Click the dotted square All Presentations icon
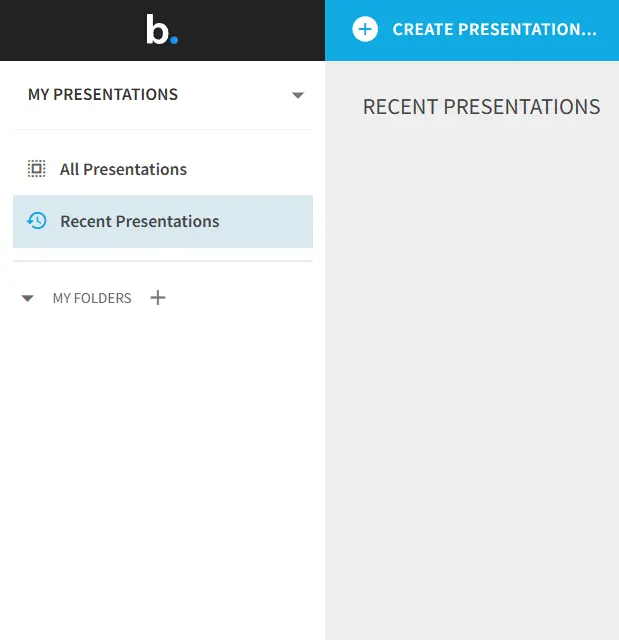 click(x=37, y=169)
